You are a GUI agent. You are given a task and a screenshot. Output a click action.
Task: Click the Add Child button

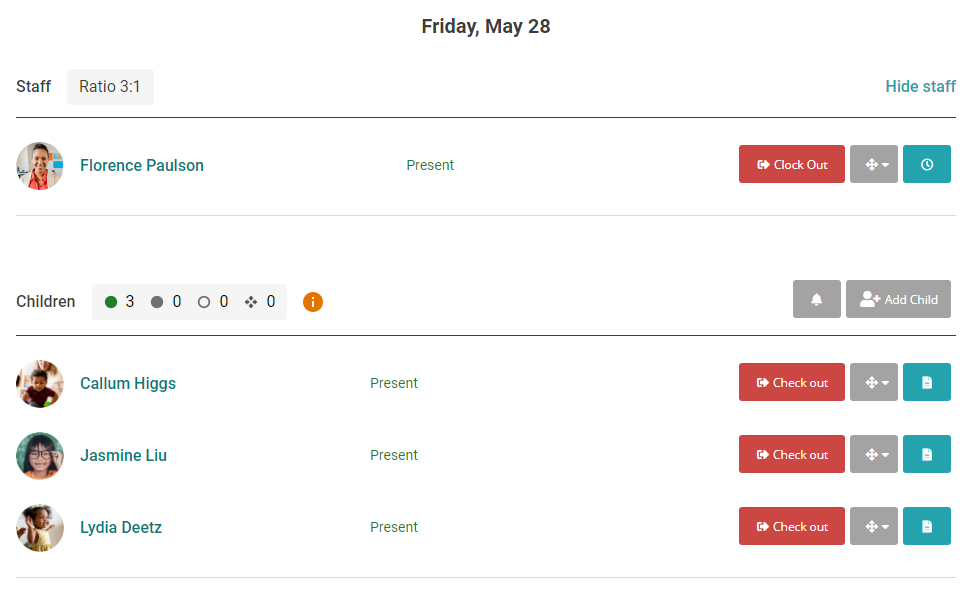[x=898, y=299]
